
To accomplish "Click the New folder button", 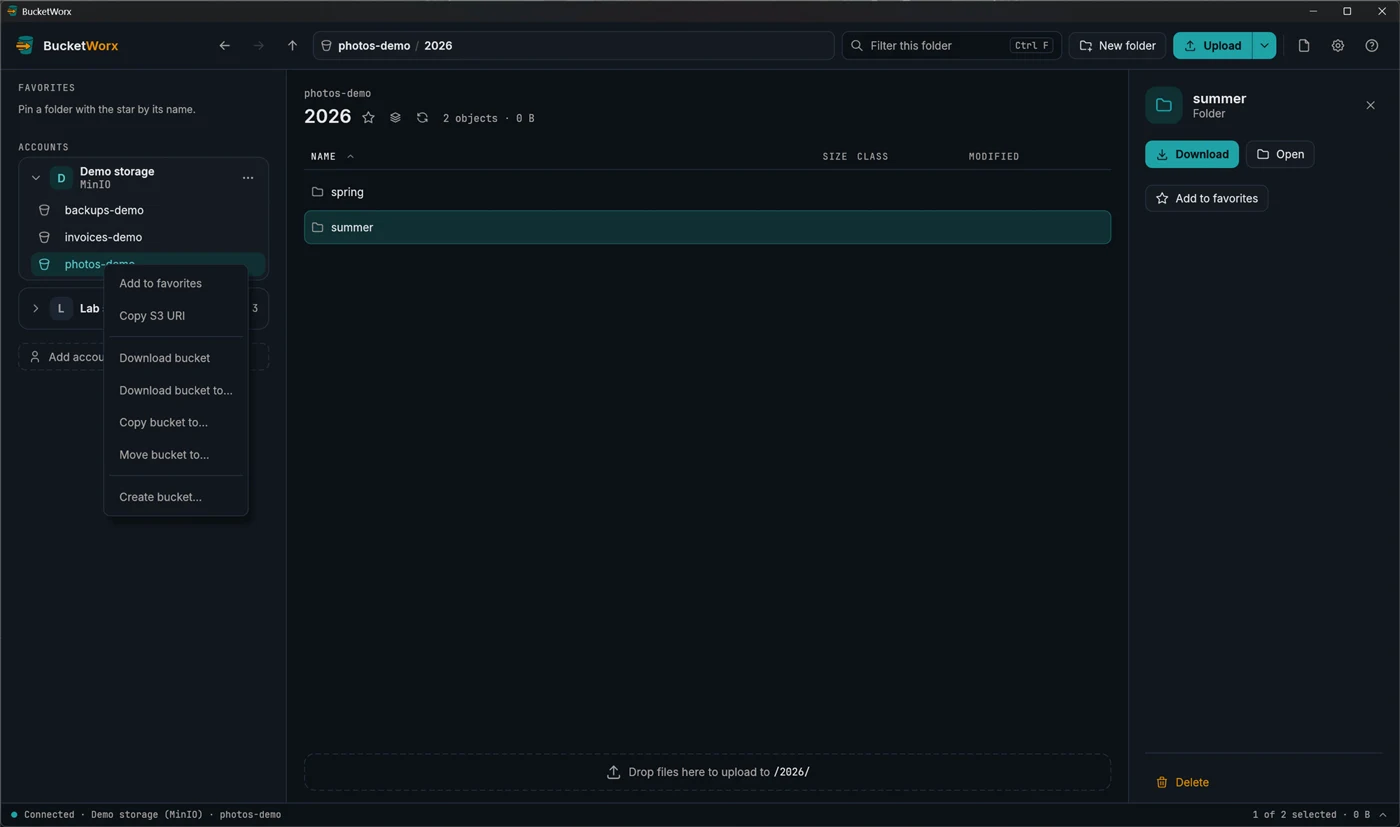I will 1117,46.
